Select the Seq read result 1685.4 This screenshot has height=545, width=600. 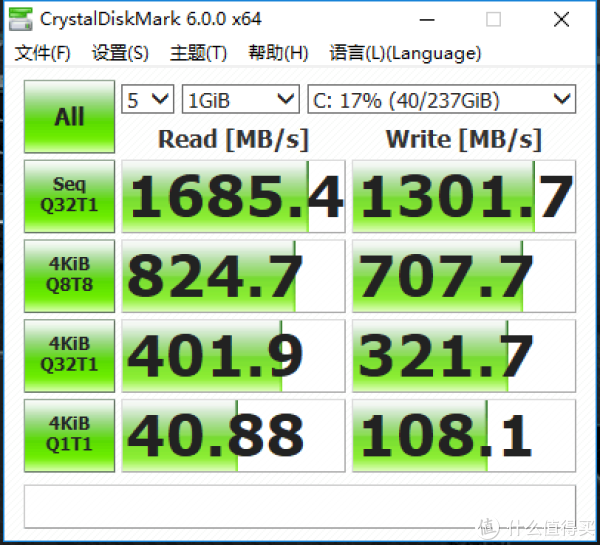[x=233, y=196]
